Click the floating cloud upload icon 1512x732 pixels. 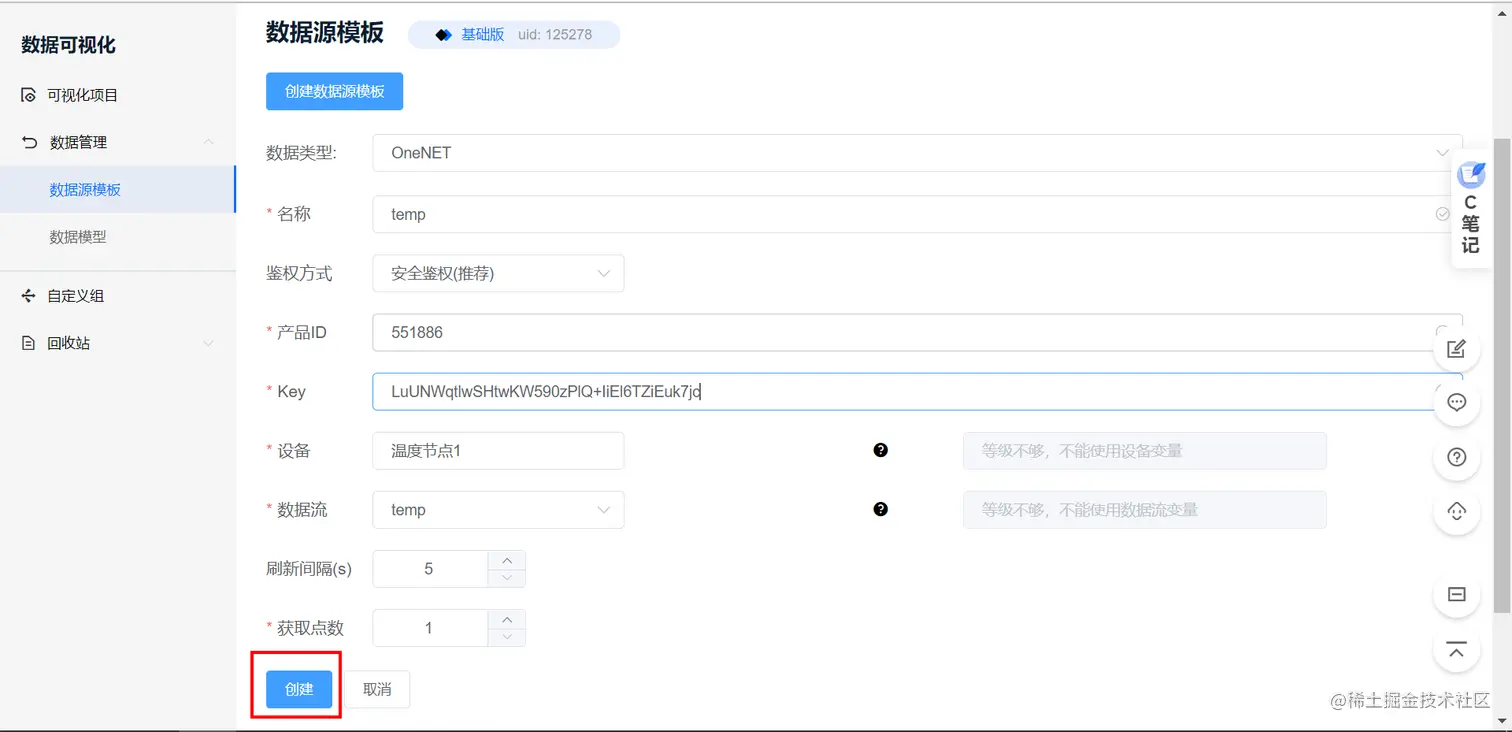point(1457,511)
